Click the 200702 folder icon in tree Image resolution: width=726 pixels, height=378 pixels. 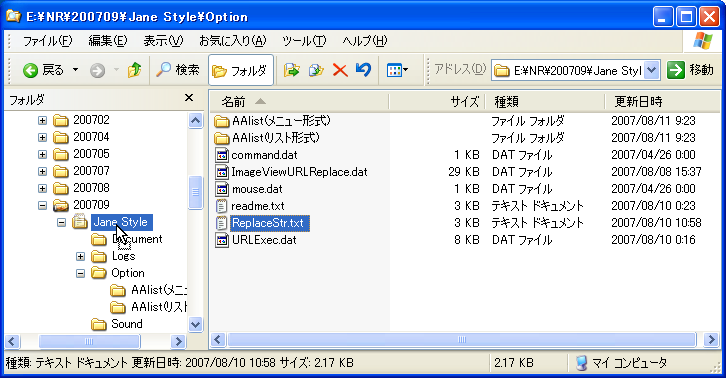61,120
